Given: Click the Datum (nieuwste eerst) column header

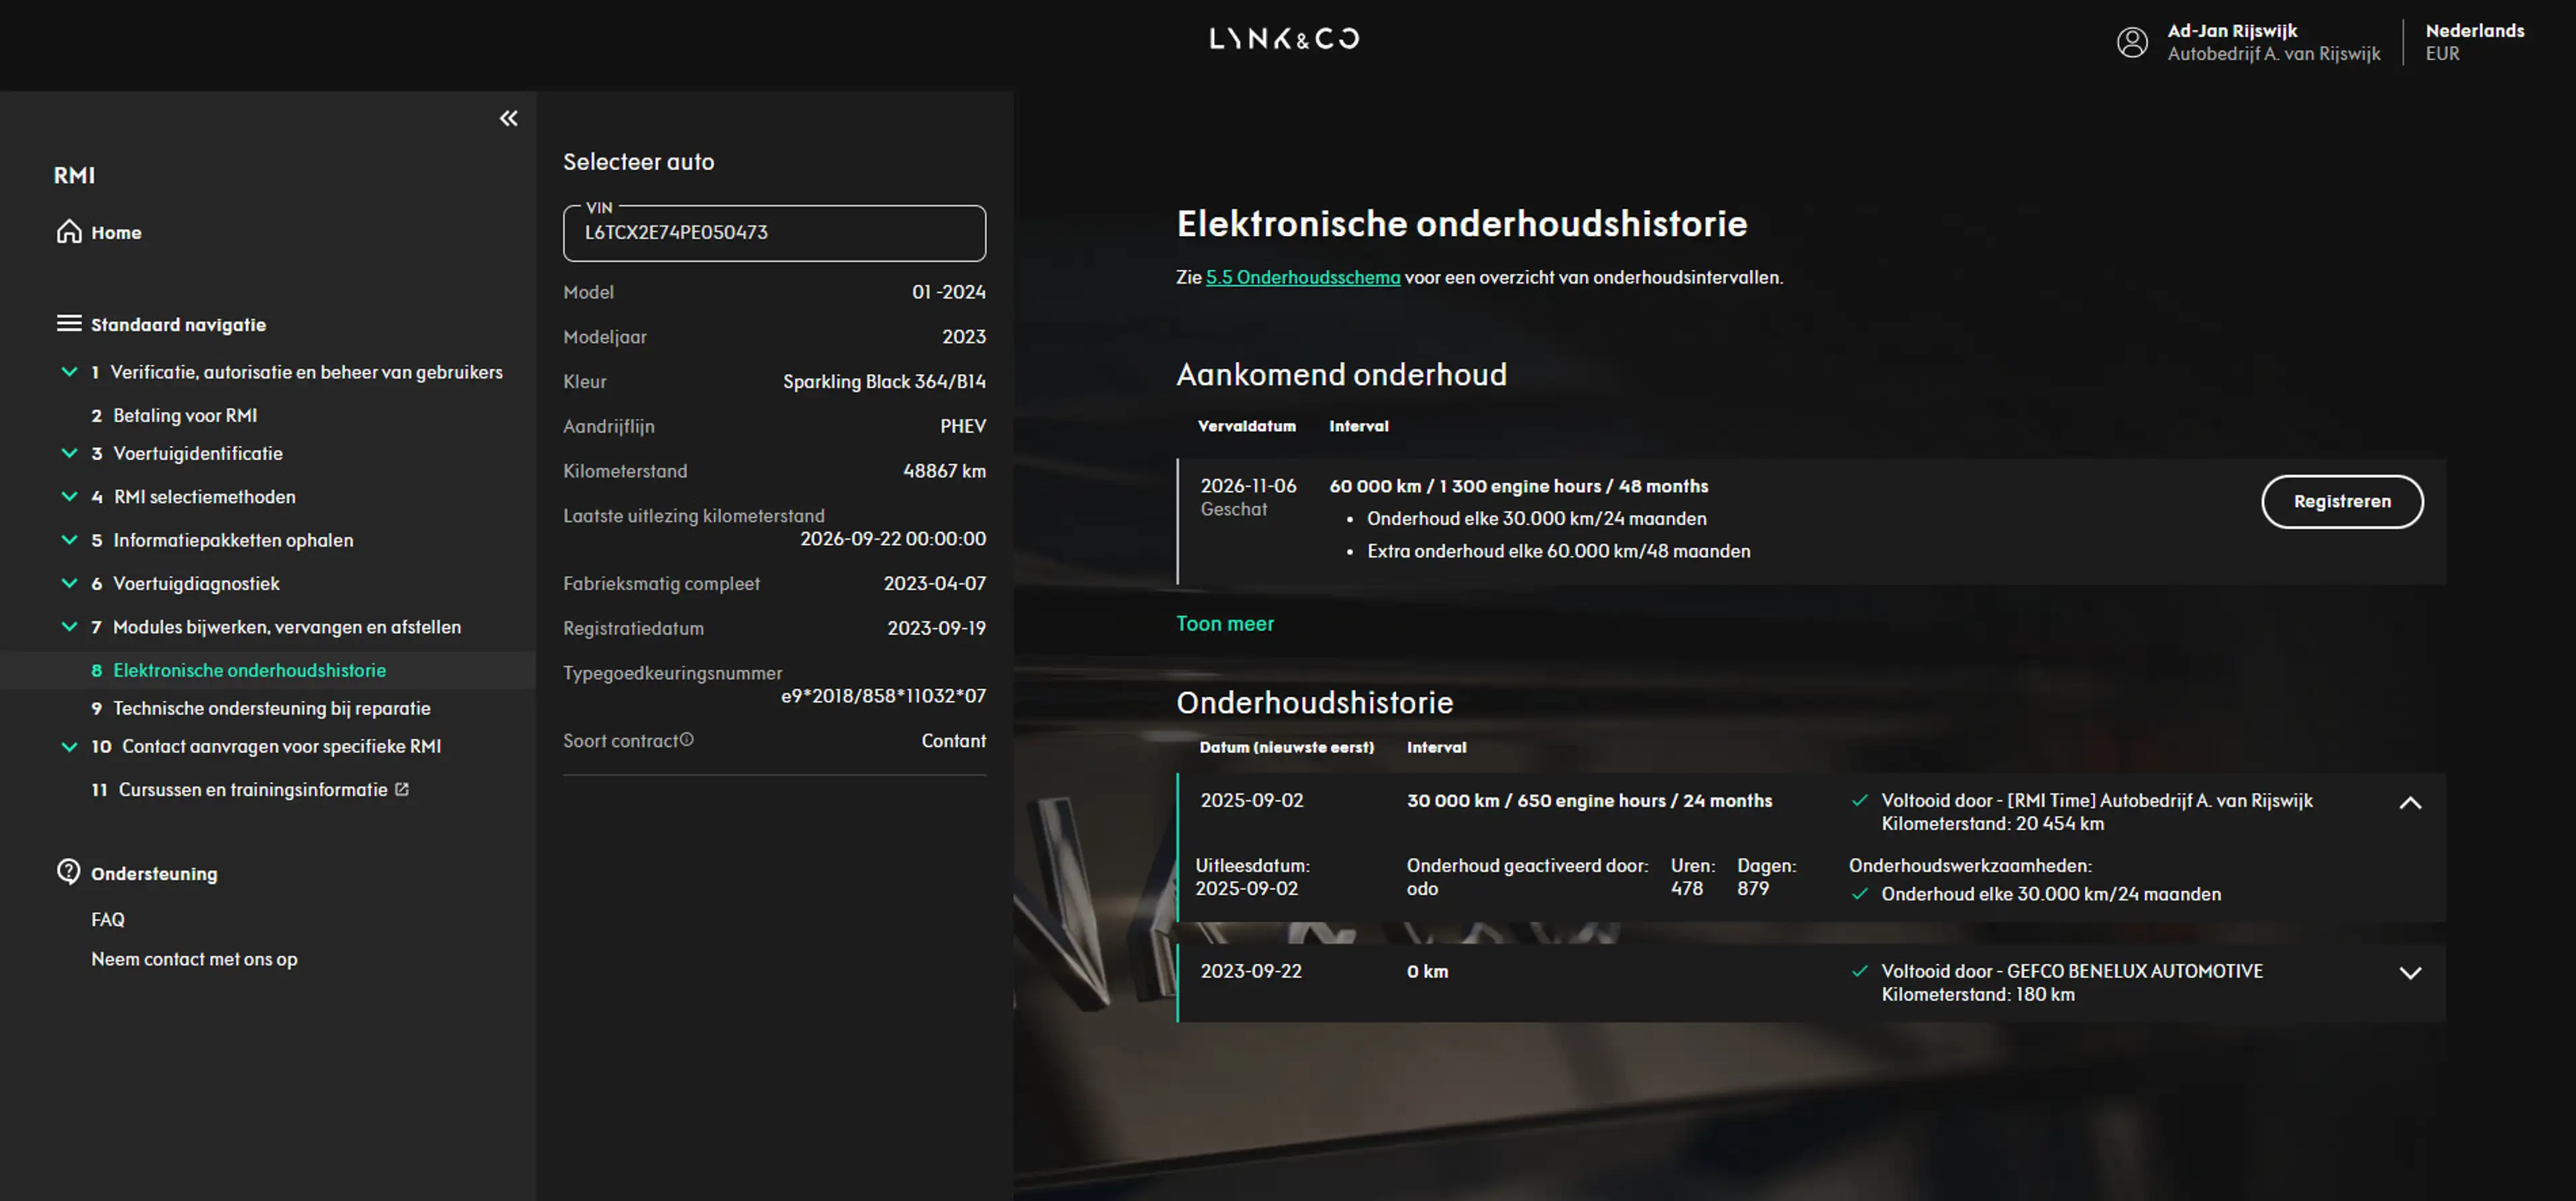Looking at the screenshot, I should click(x=1286, y=747).
